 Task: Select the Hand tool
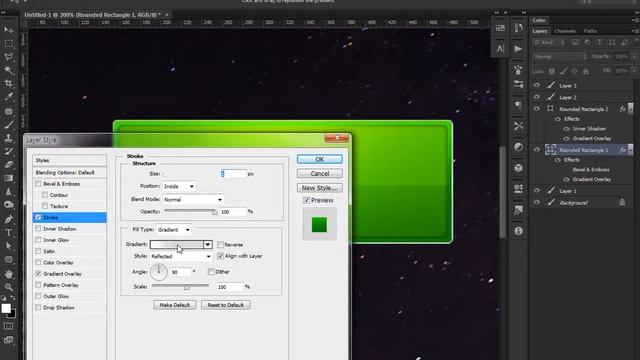coord(9,274)
